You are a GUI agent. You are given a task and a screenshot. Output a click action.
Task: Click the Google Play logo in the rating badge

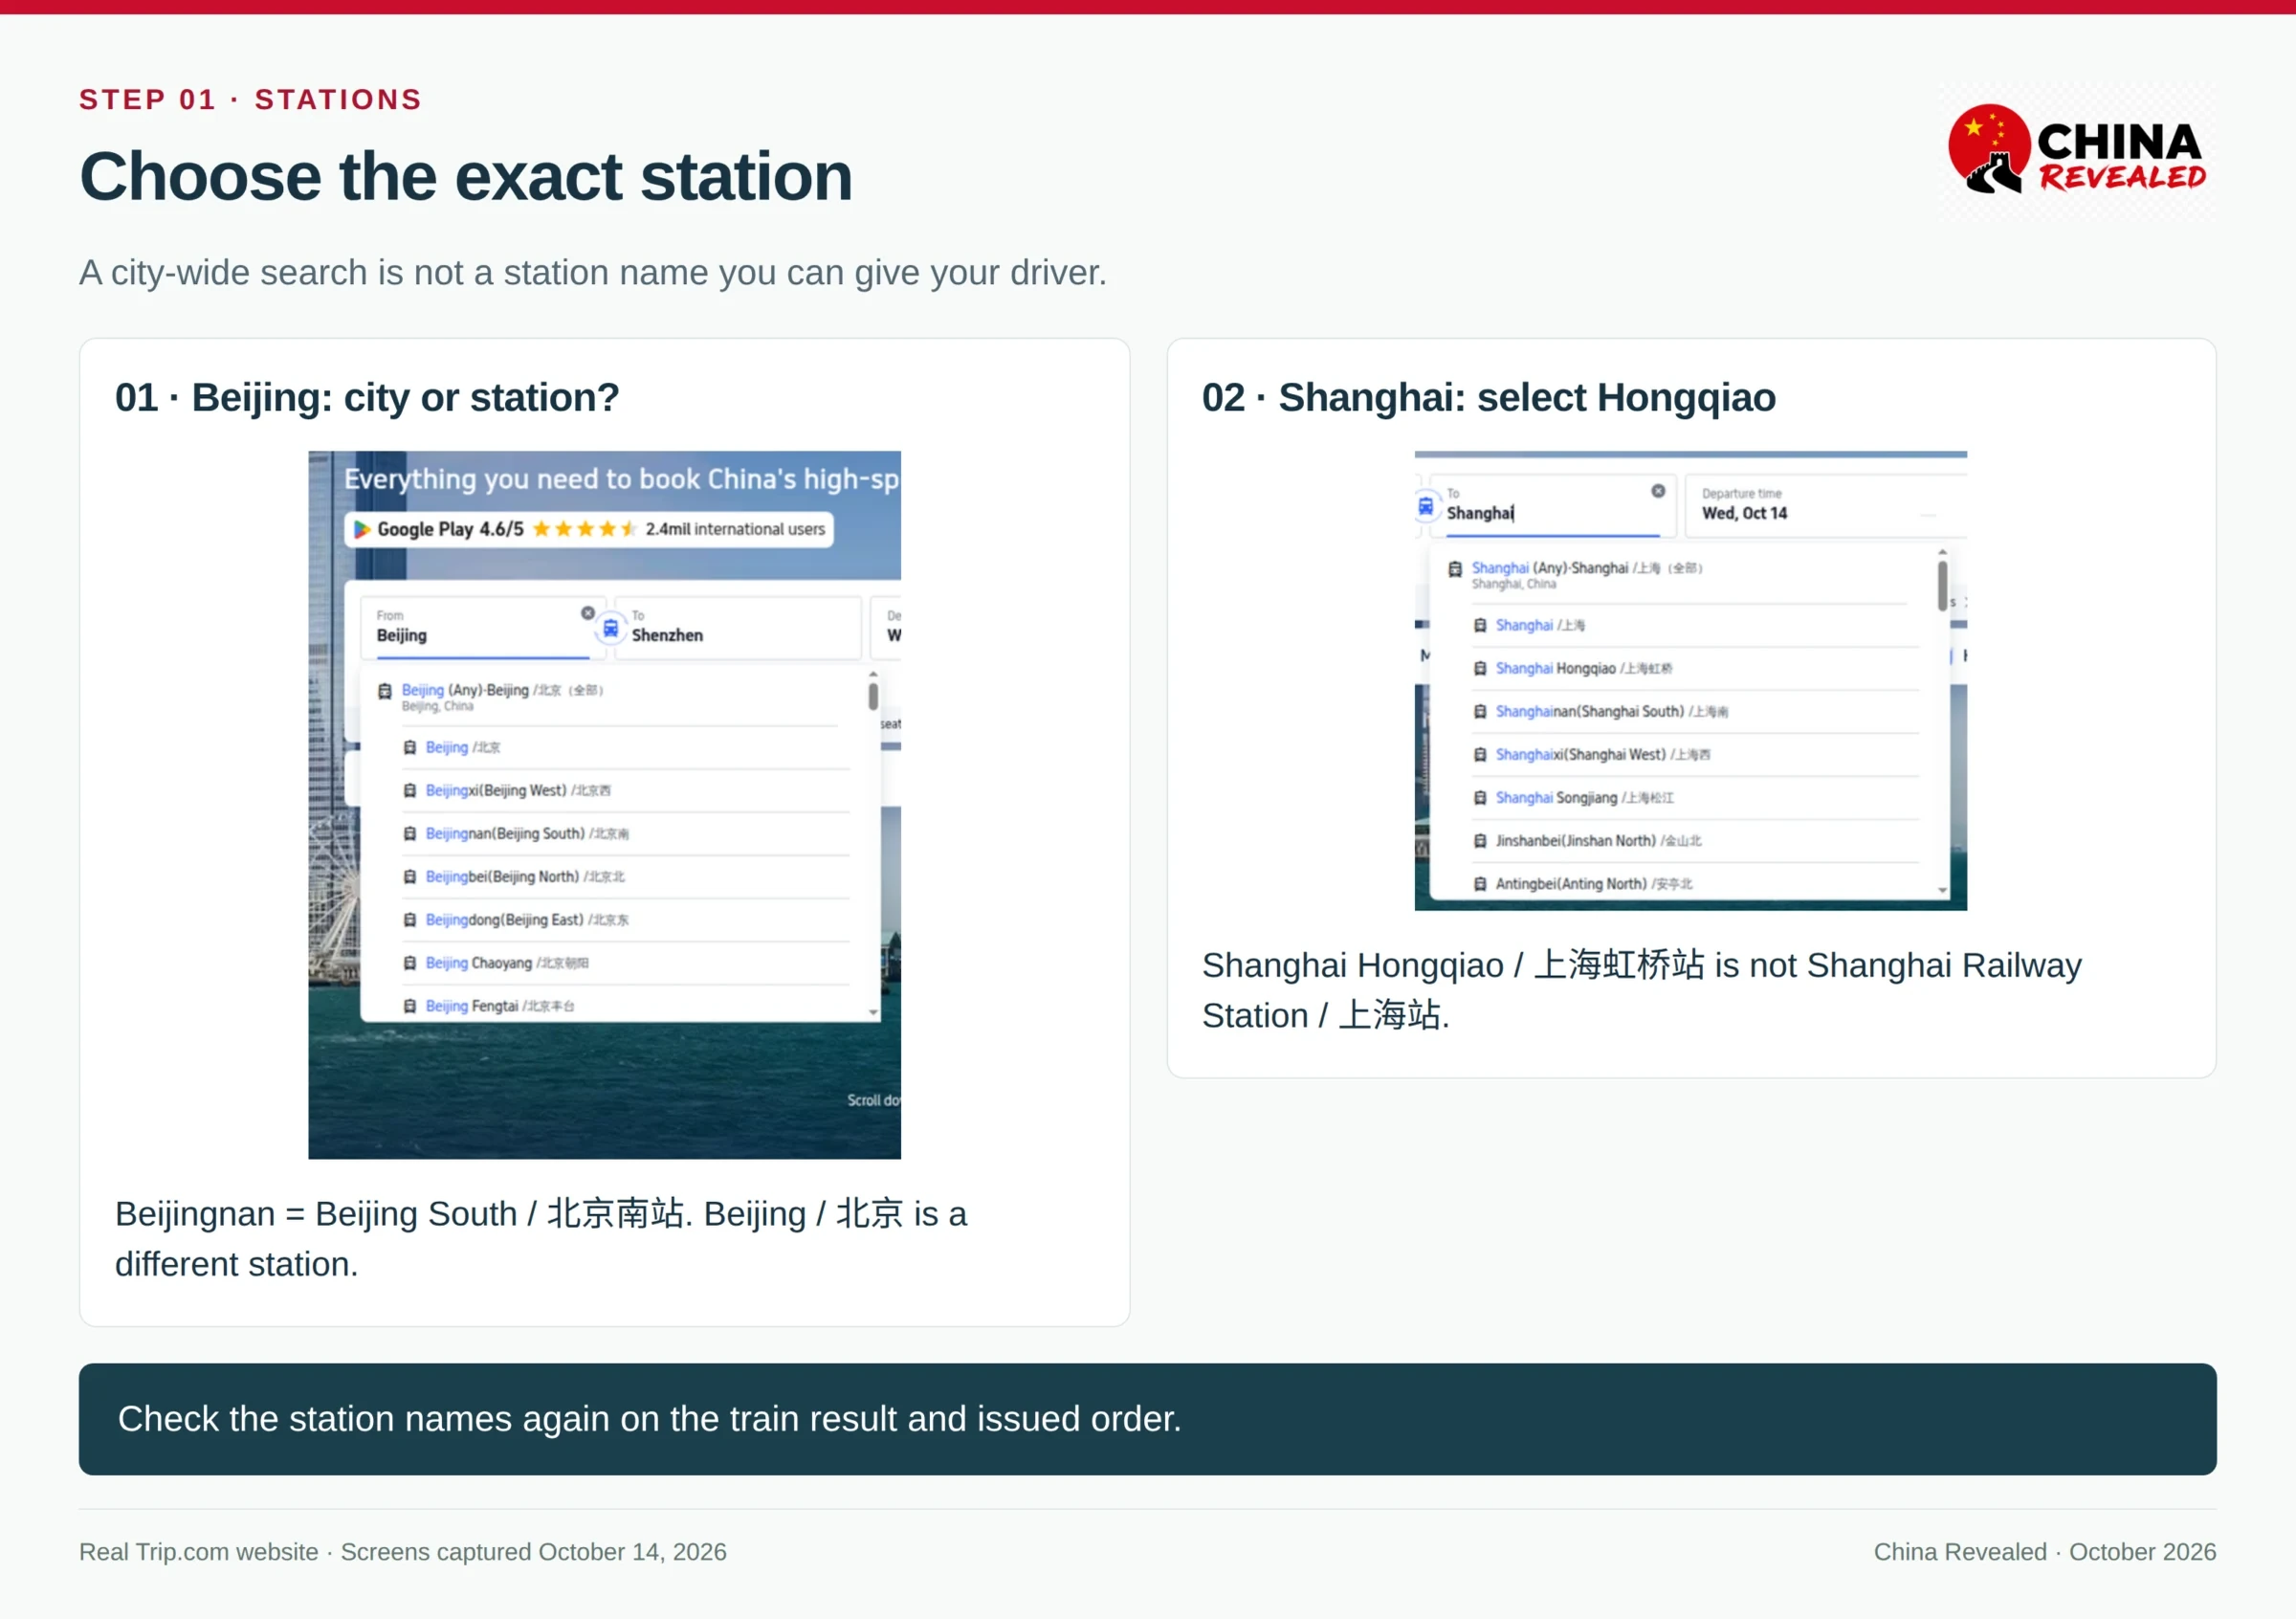pyautogui.click(x=362, y=529)
